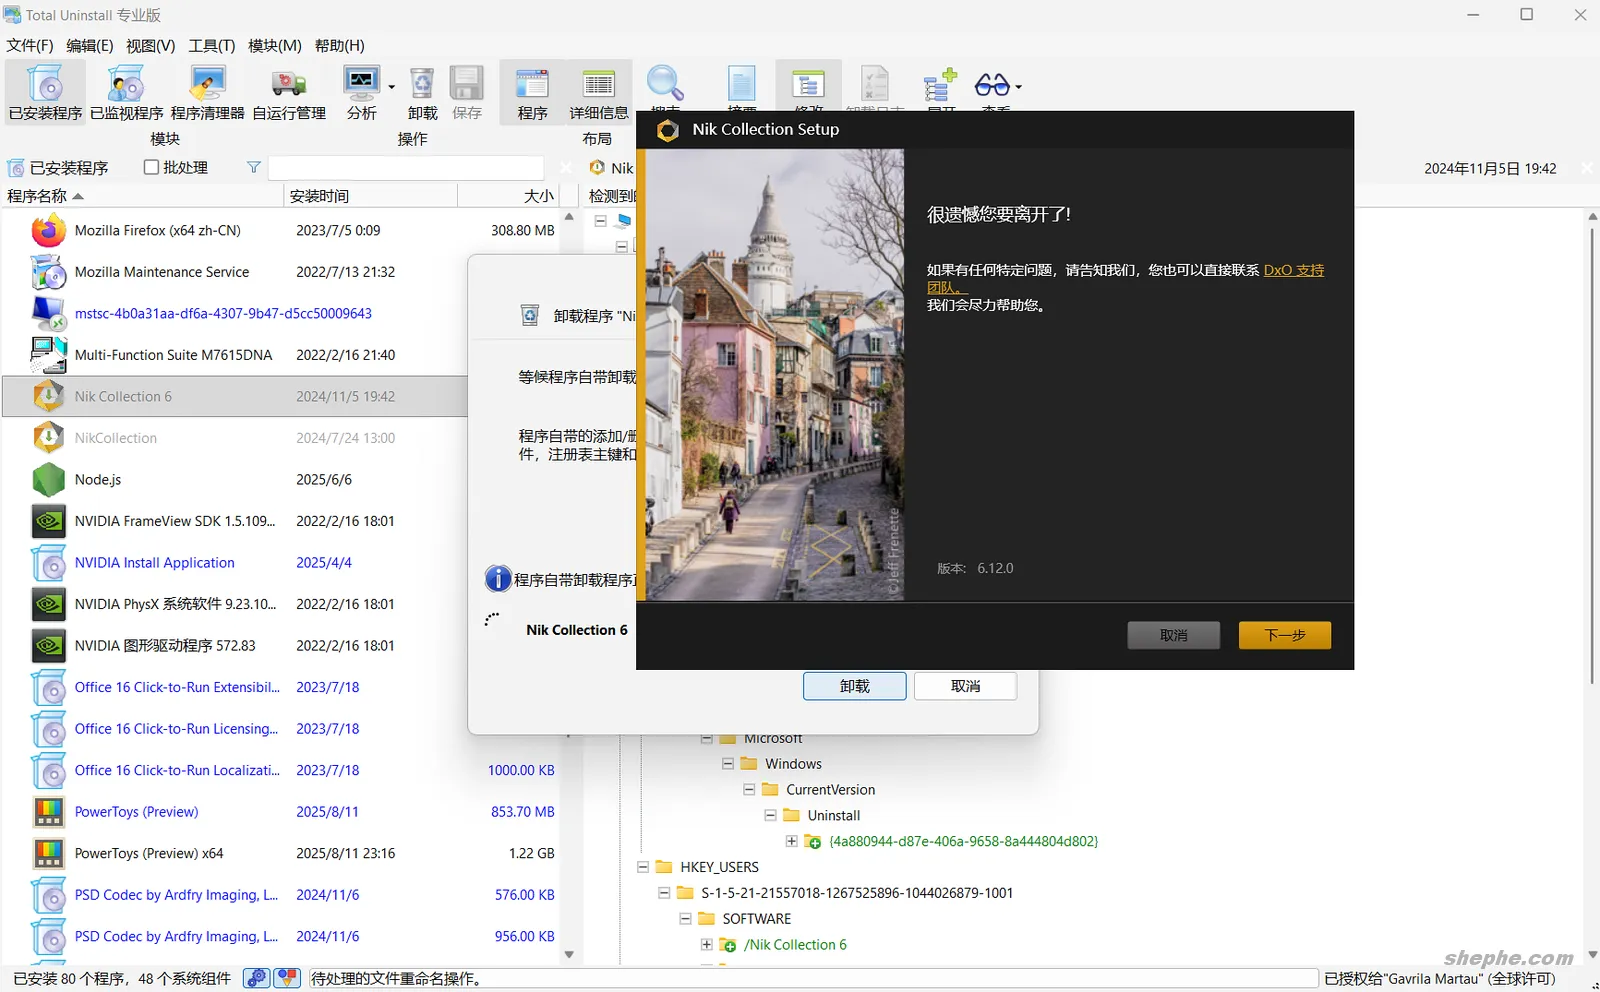
Task: Click the glasses view icon in toolbar
Action: coord(992,85)
